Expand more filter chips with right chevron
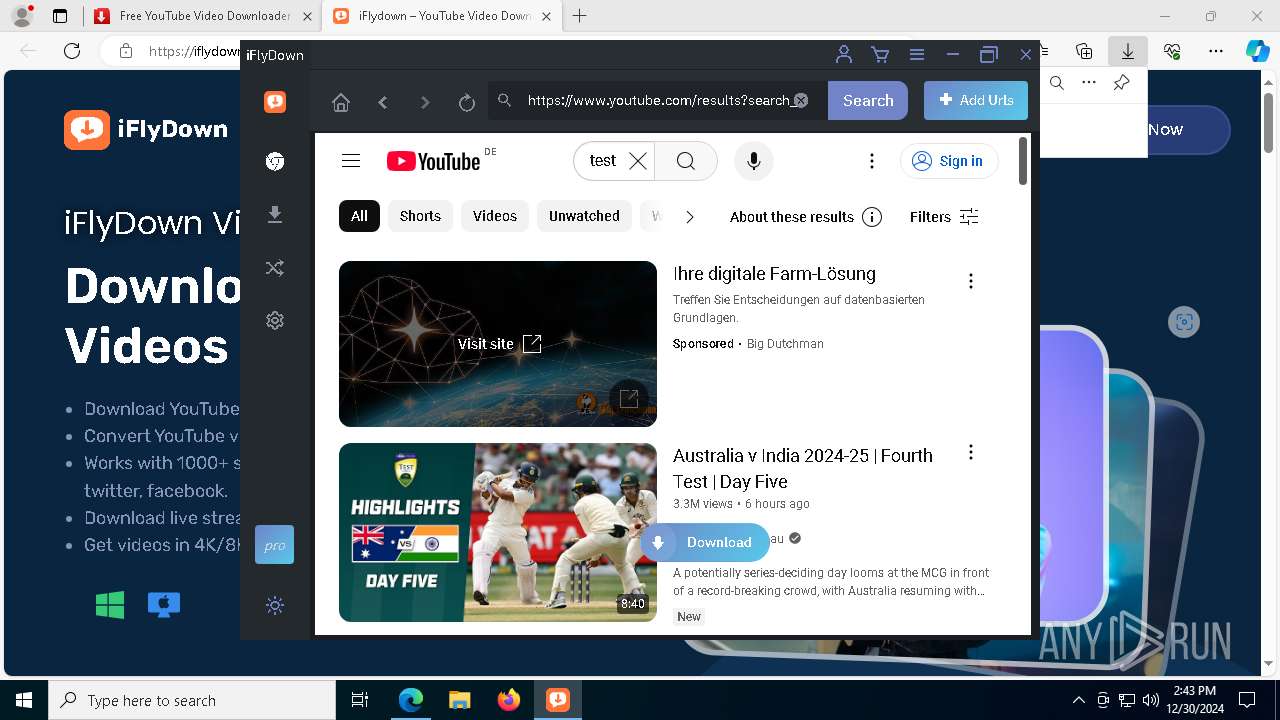This screenshot has height=720, width=1280. 690,217
